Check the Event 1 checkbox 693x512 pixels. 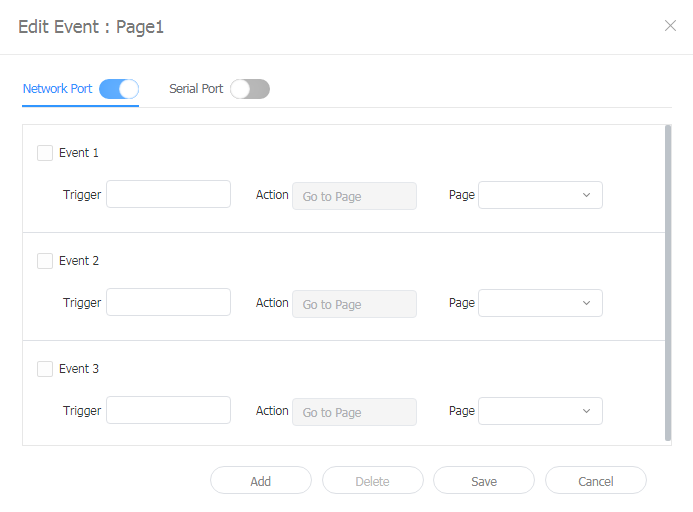[x=45, y=153]
